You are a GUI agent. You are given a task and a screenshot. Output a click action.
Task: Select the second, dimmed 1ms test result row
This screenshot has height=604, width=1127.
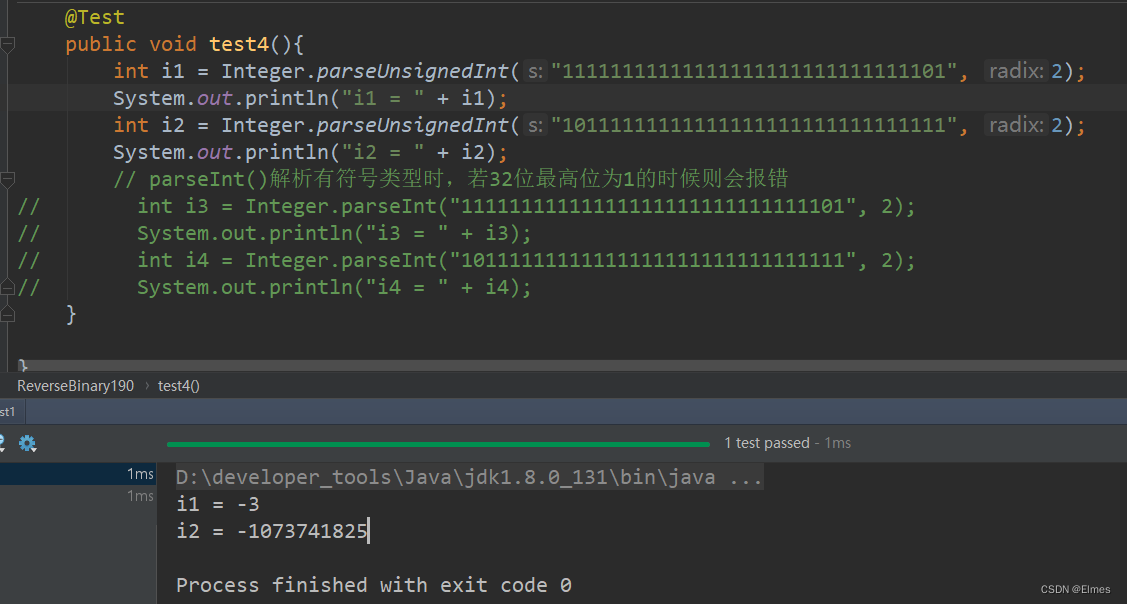tap(78, 495)
